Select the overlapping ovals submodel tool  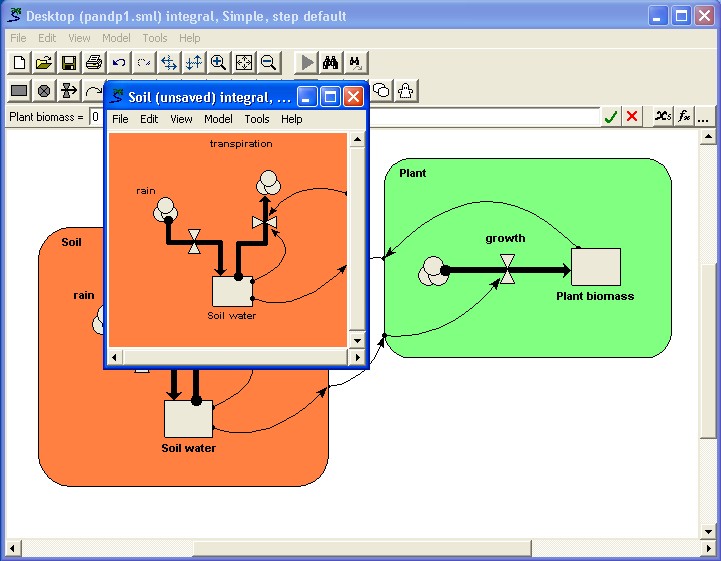(x=381, y=91)
